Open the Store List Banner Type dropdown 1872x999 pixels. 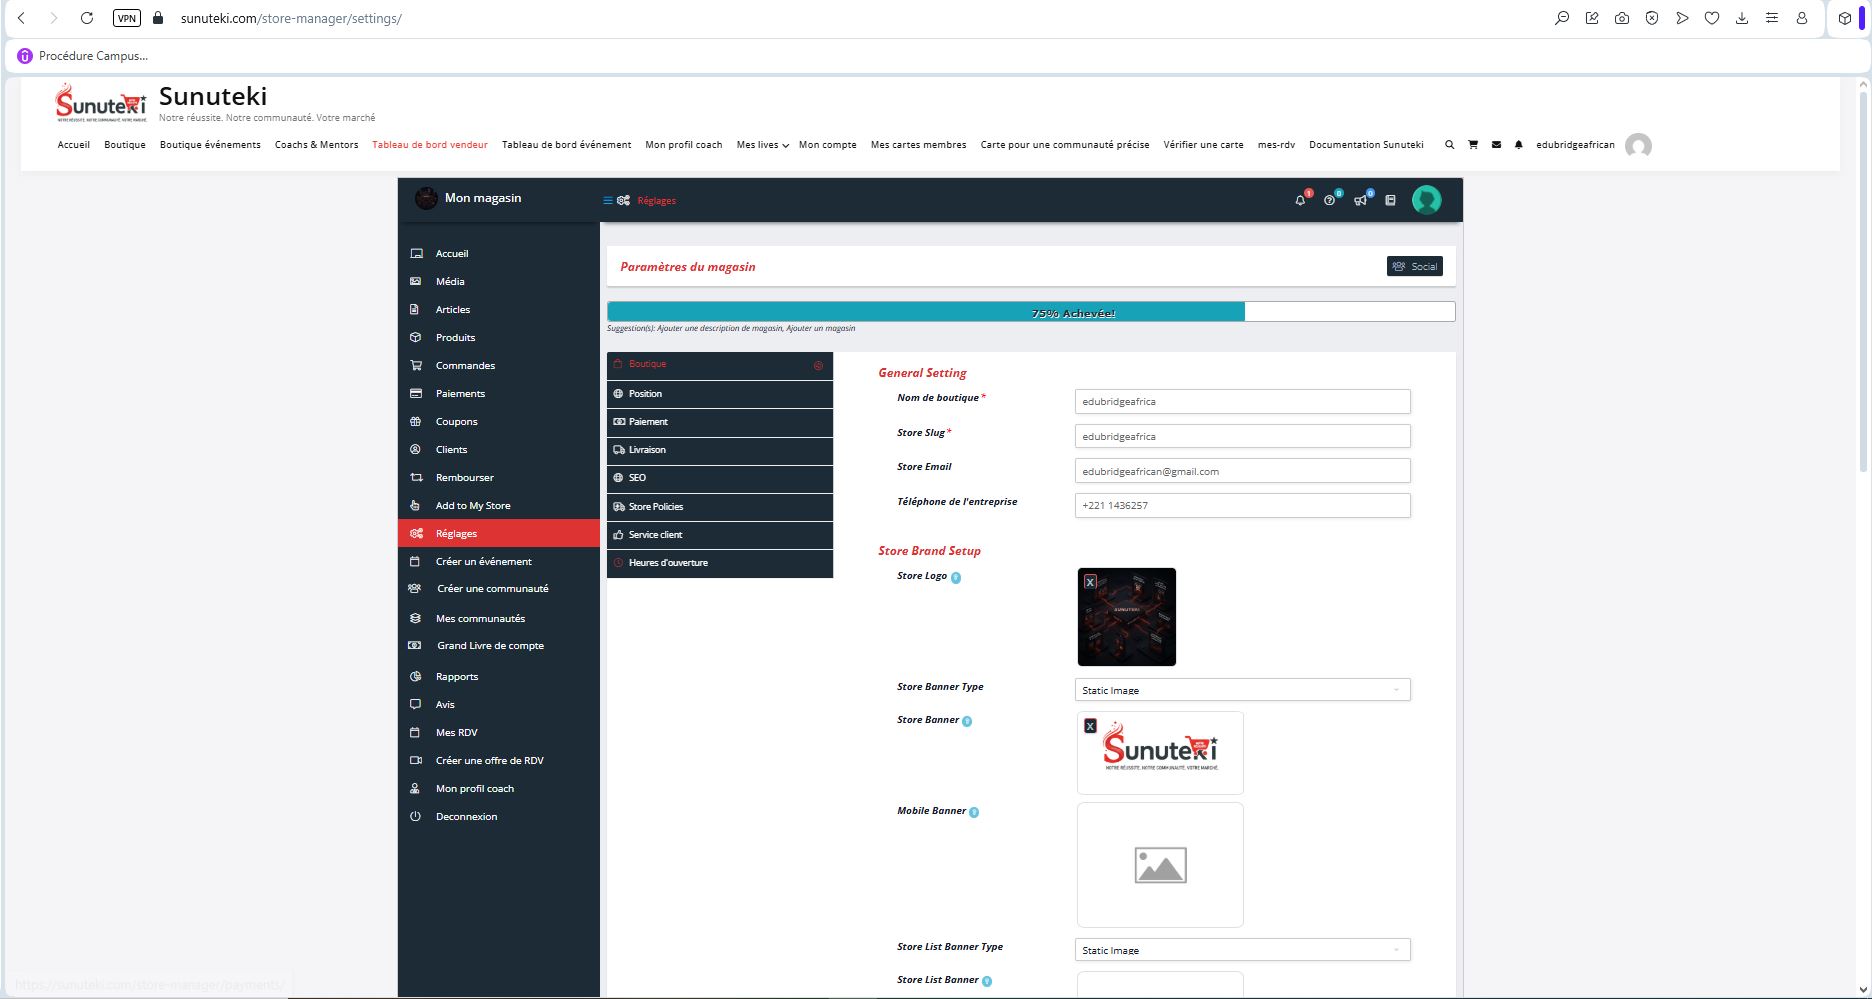(x=1242, y=950)
